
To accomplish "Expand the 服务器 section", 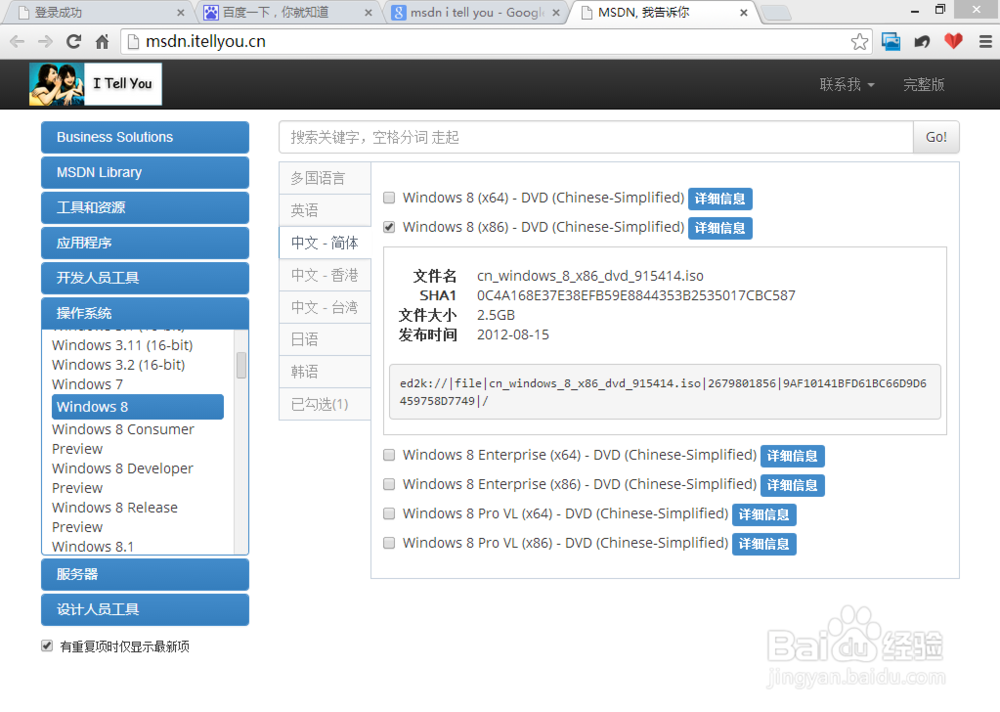I will coord(145,574).
